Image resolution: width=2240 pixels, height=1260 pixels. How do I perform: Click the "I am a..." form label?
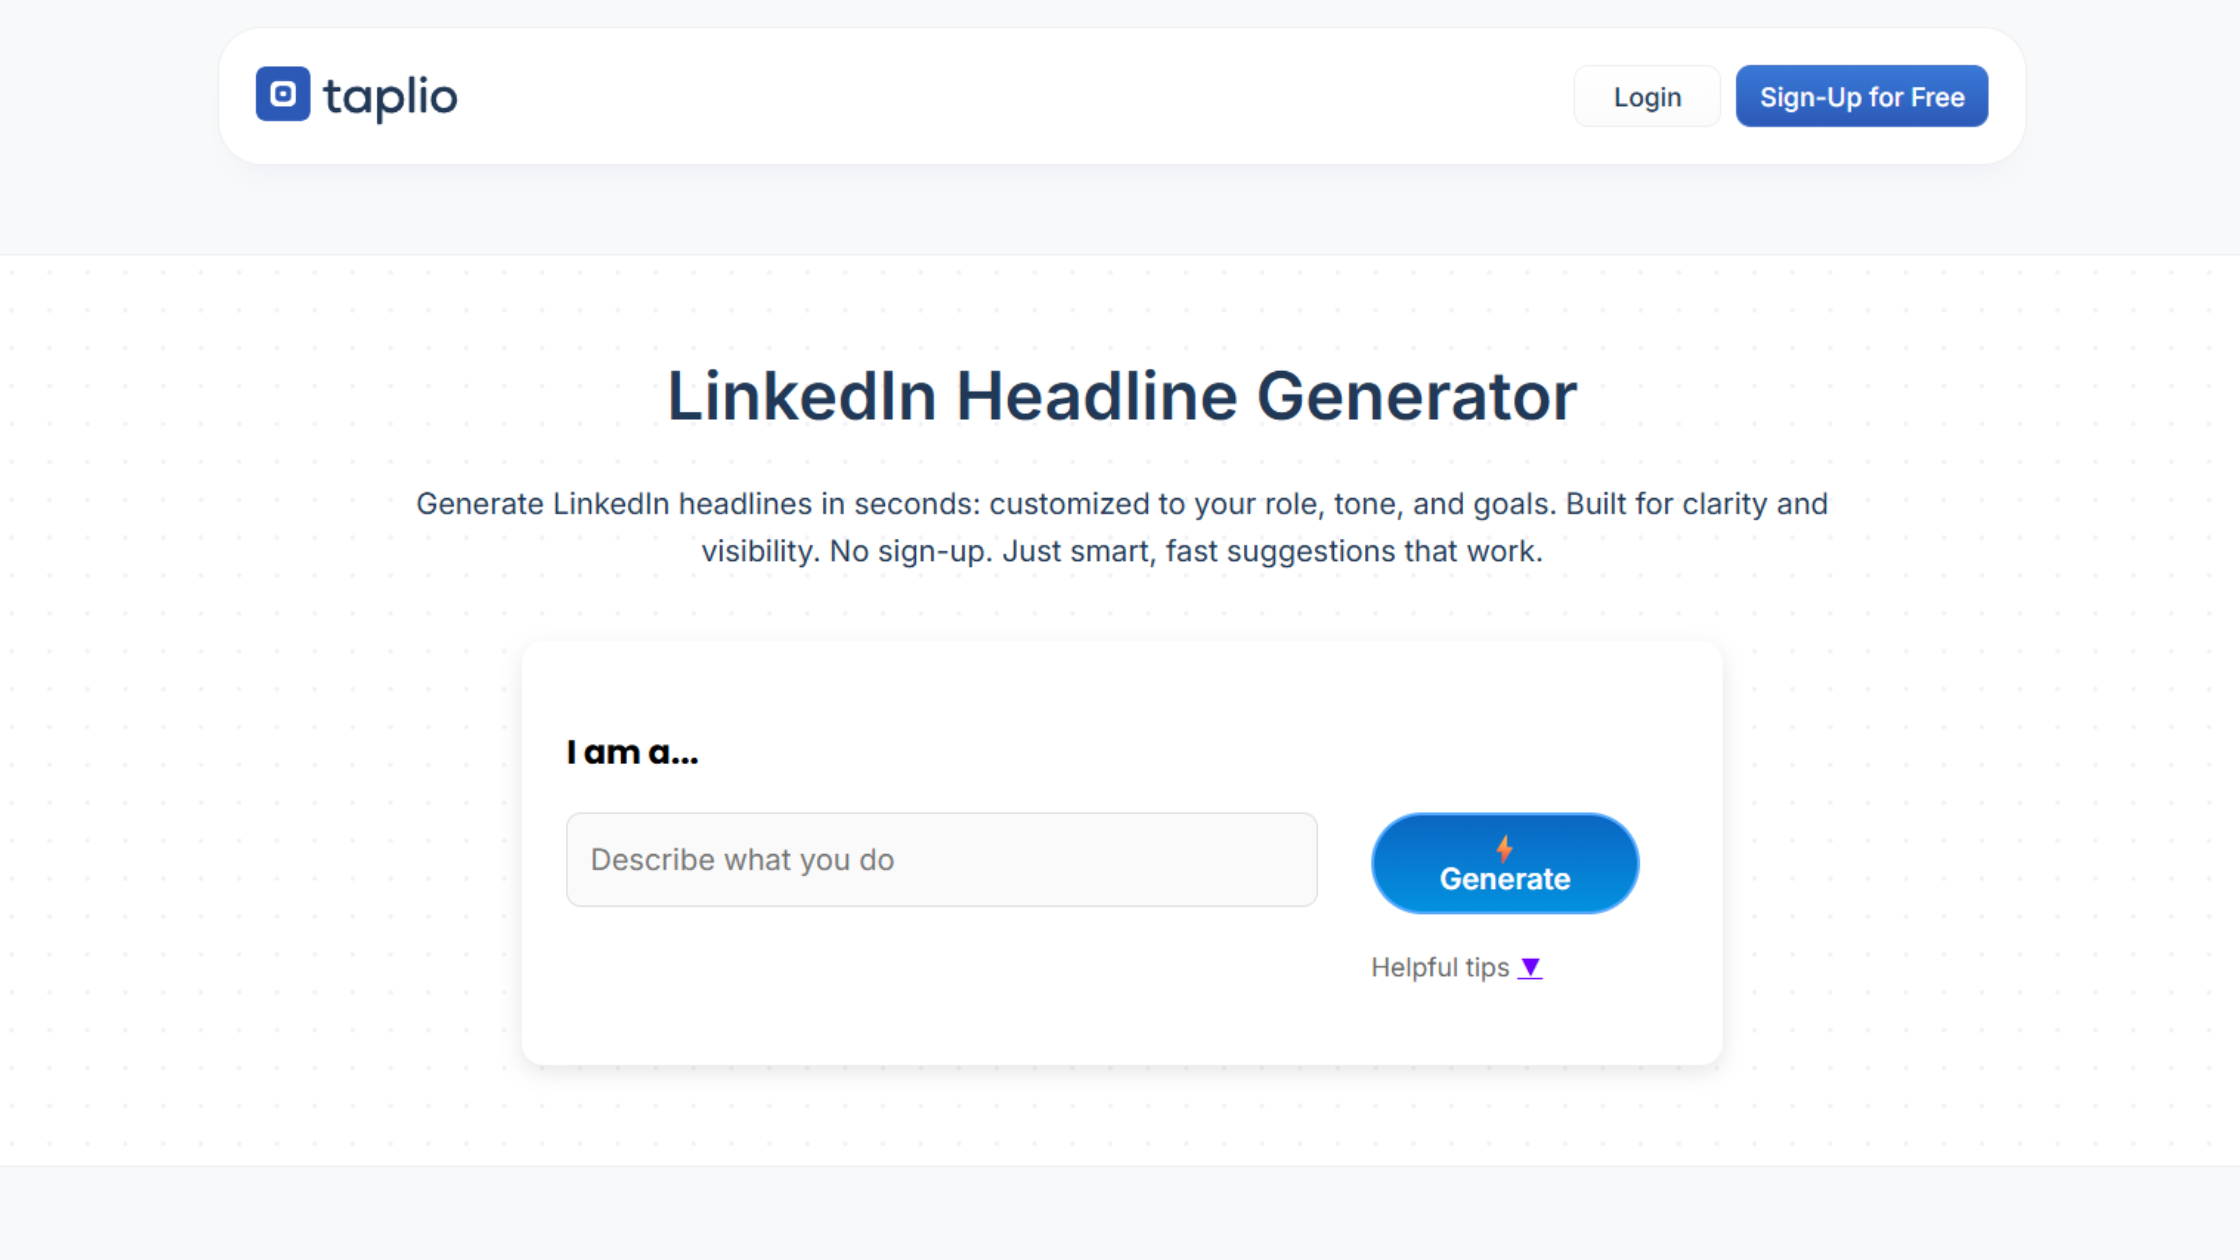(x=632, y=752)
